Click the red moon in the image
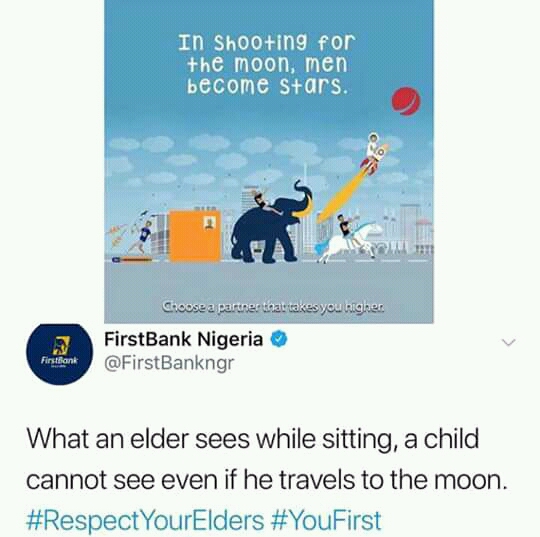Screen dimensions: 540x537 (406, 101)
